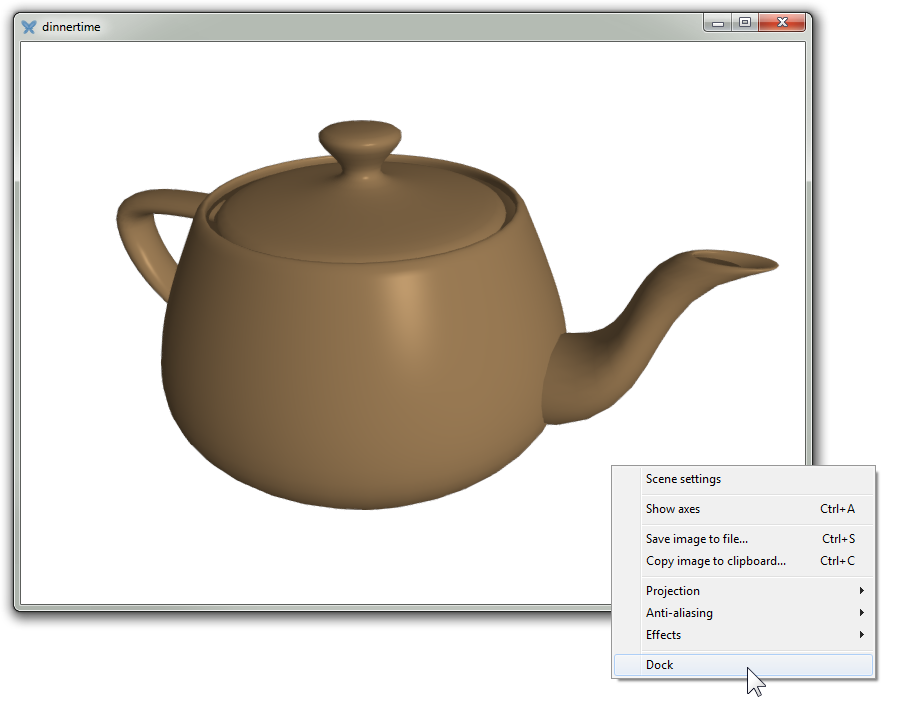The image size is (898, 703).
Task: Click the dinnertime app icon in title bar
Action: coord(29,27)
